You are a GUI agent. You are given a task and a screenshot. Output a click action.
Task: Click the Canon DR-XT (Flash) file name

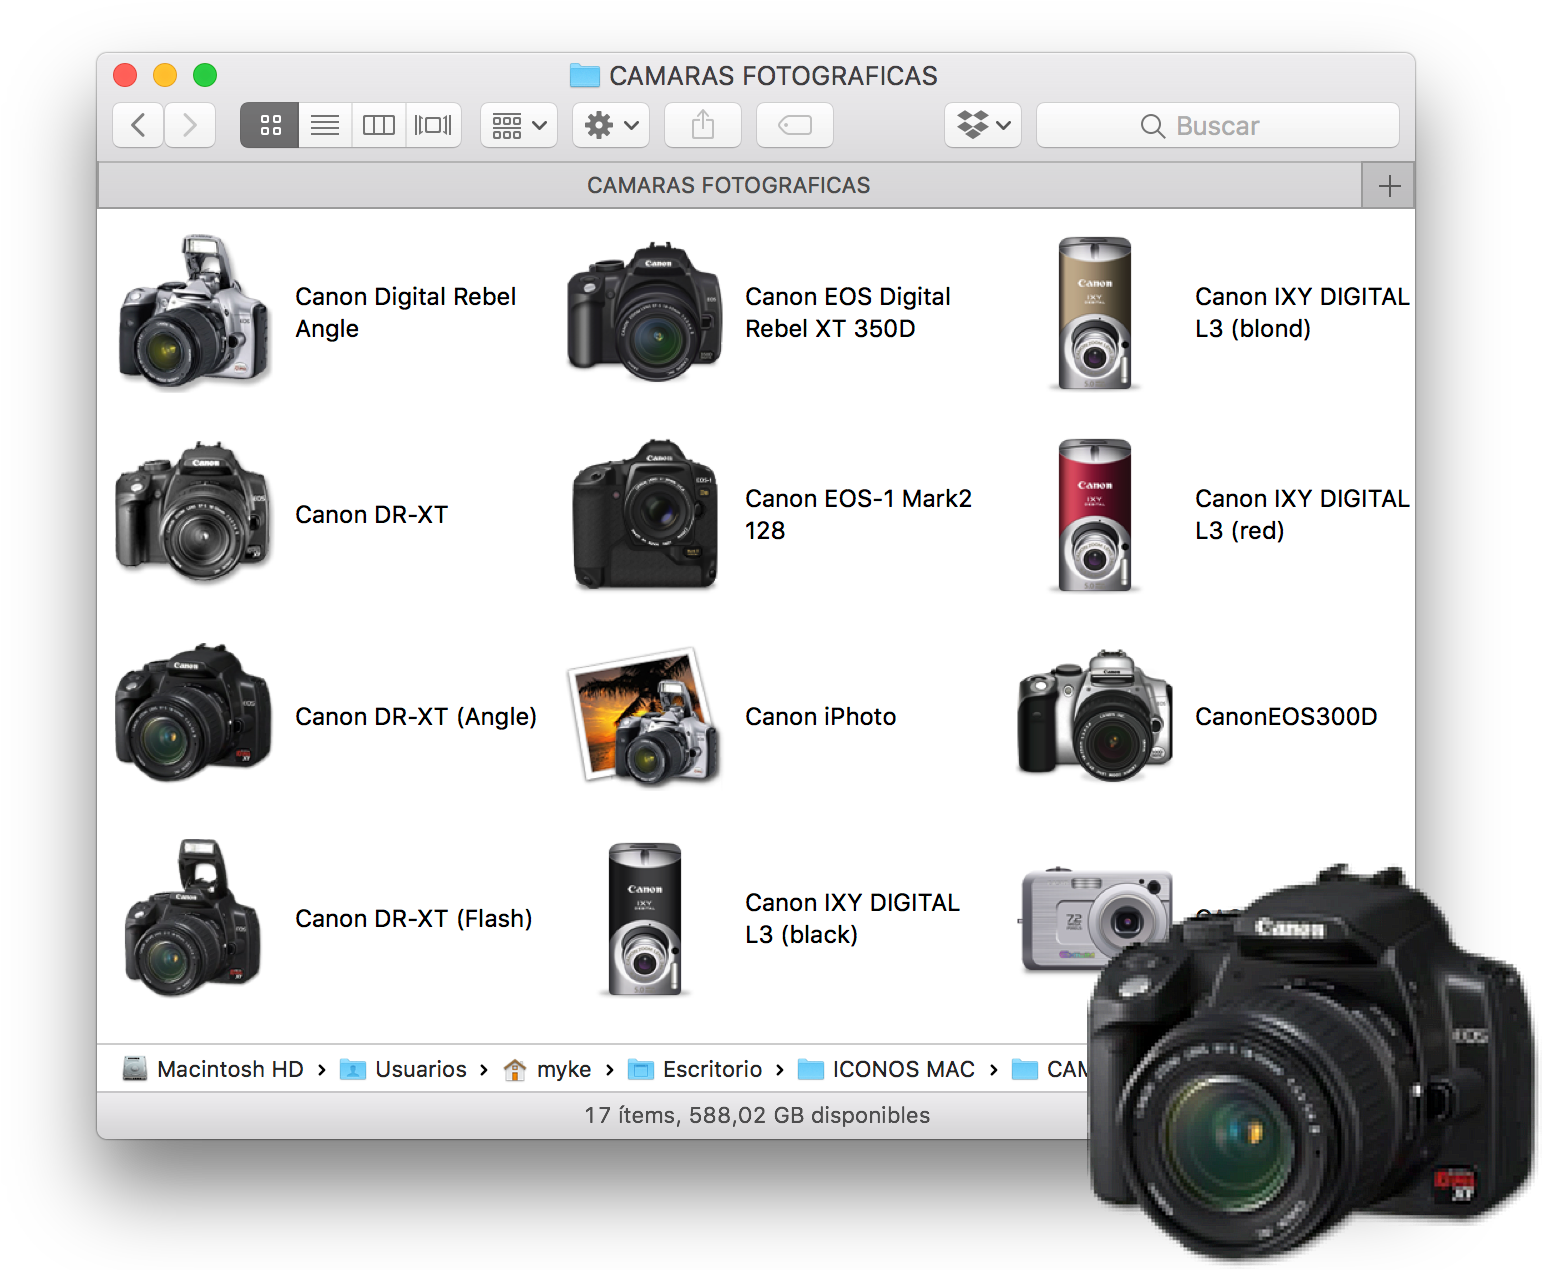click(414, 919)
